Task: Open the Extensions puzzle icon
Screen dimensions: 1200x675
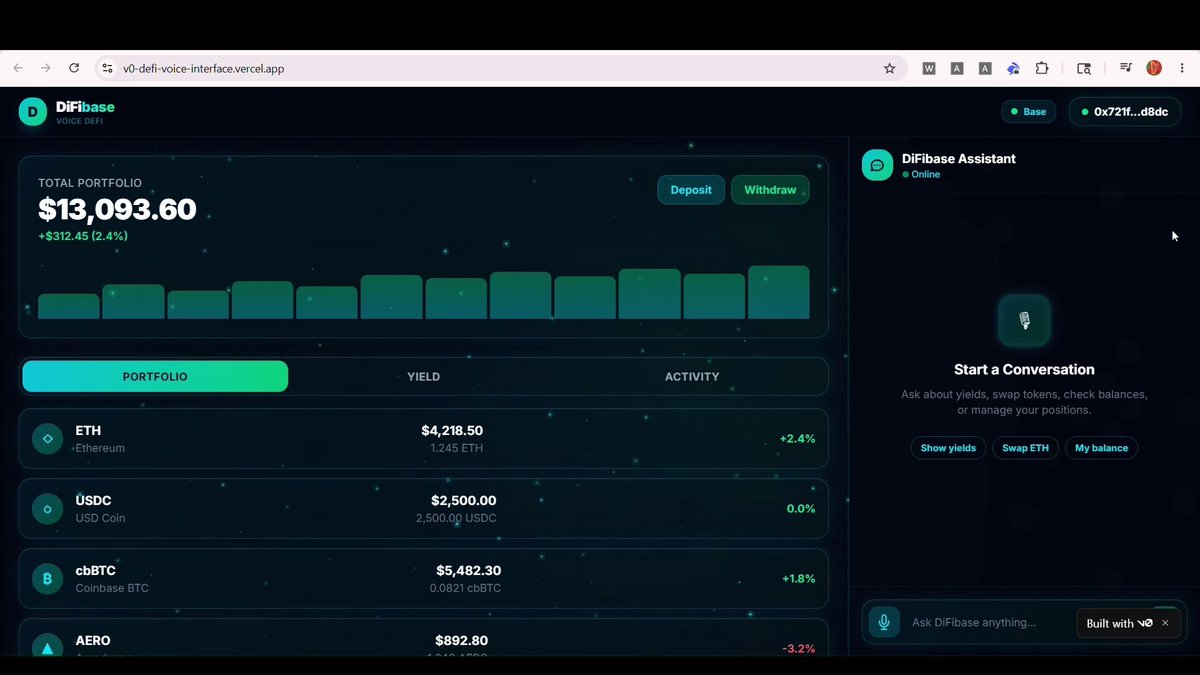Action: point(1041,68)
